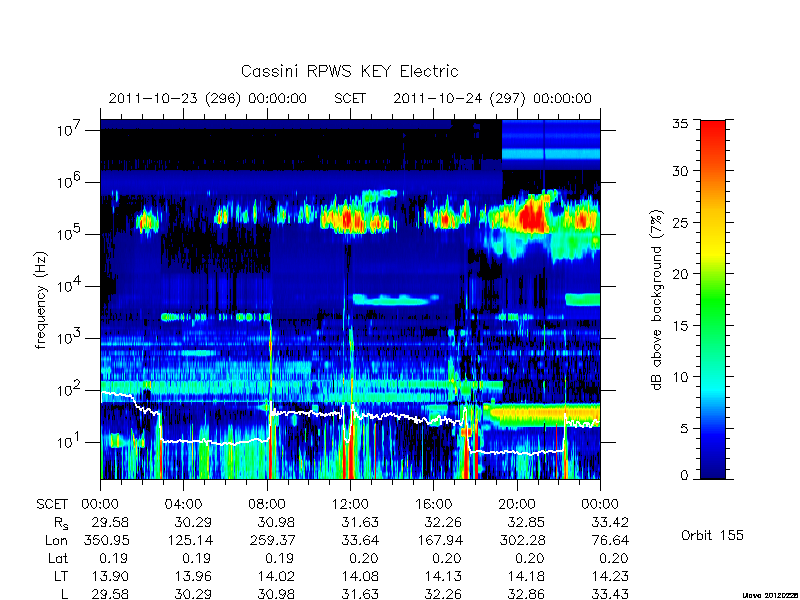Image resolution: width=800 pixels, height=600 pixels.
Task: Click the Lon value "167.94"
Action: [439, 540]
